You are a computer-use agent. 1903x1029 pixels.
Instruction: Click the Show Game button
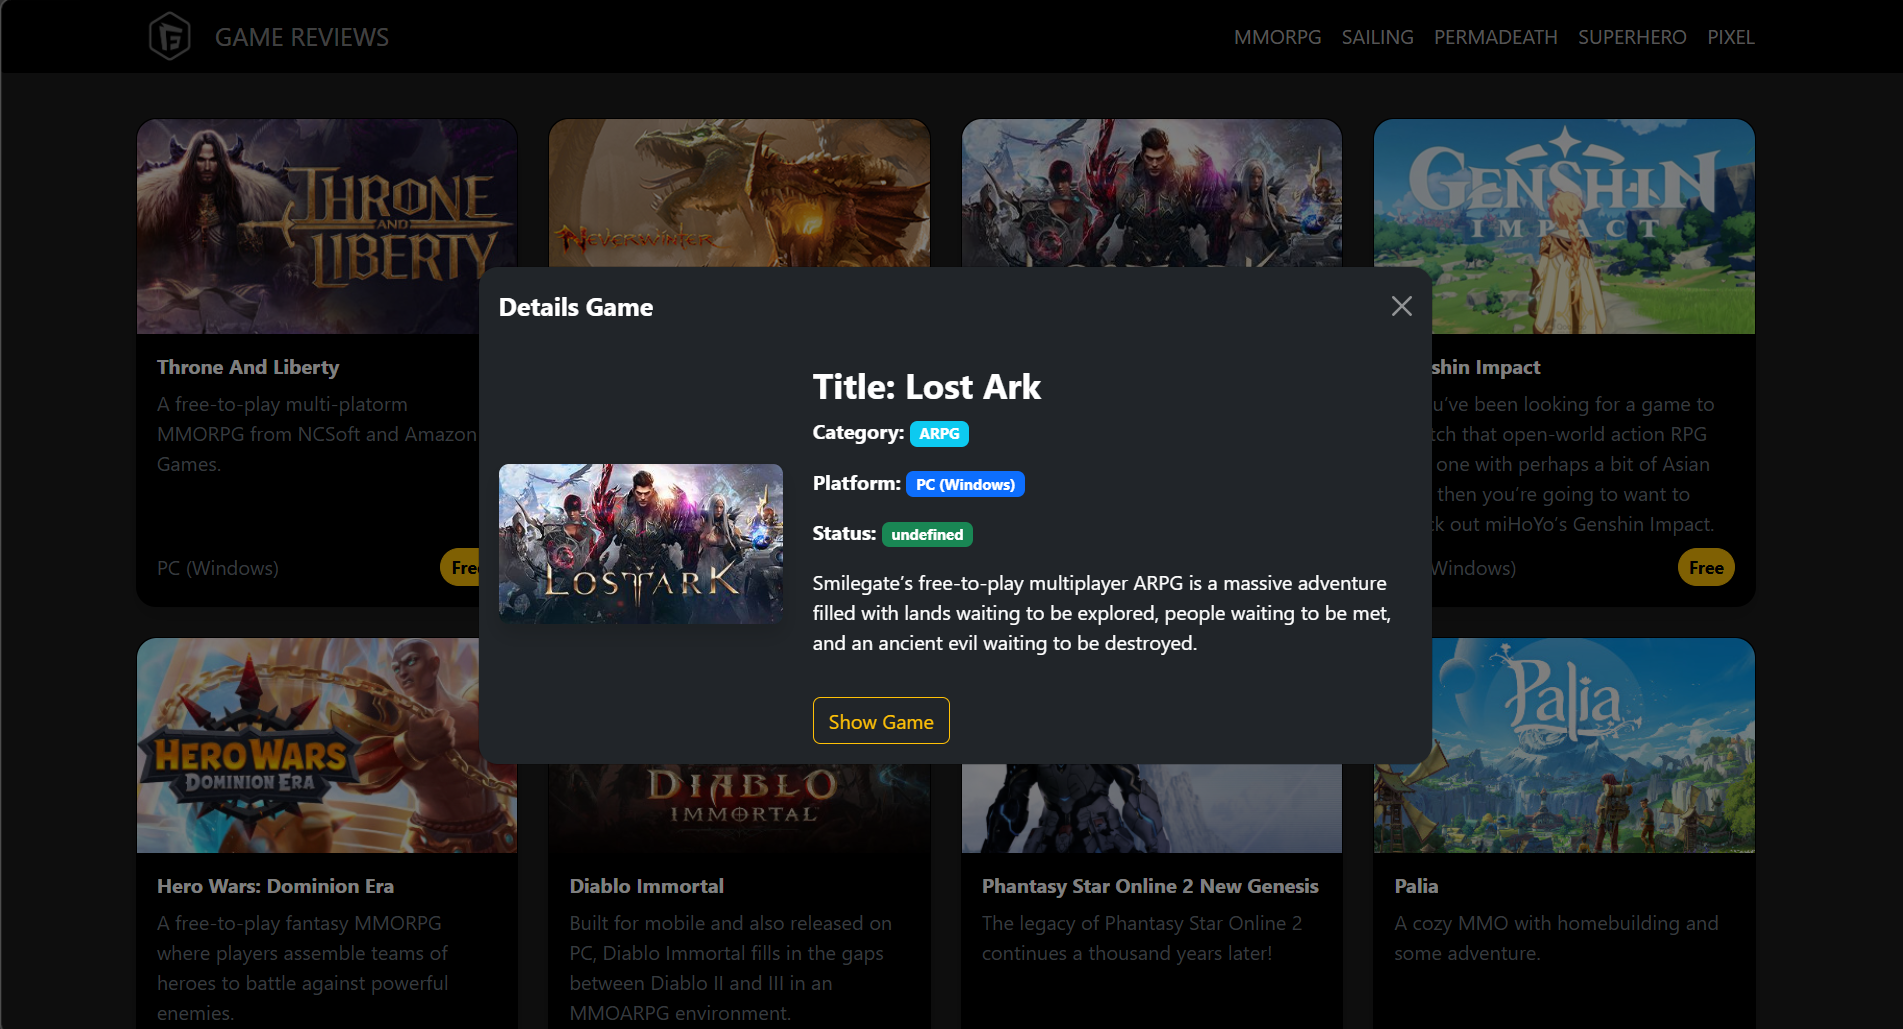pyautogui.click(x=881, y=721)
